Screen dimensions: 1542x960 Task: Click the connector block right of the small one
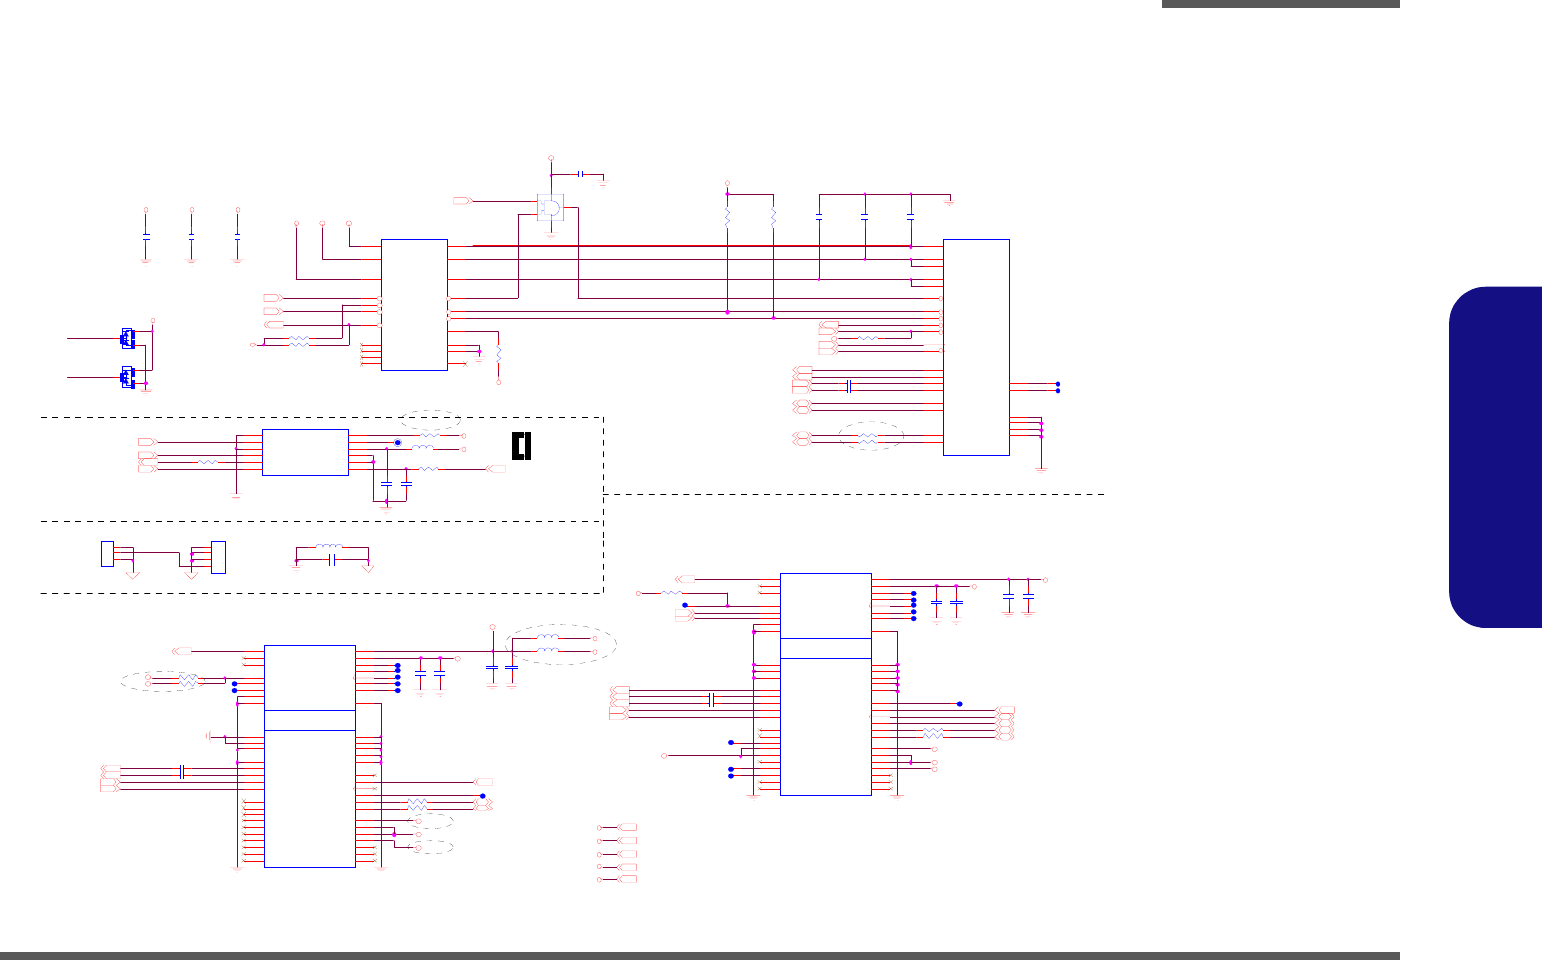click(220, 557)
